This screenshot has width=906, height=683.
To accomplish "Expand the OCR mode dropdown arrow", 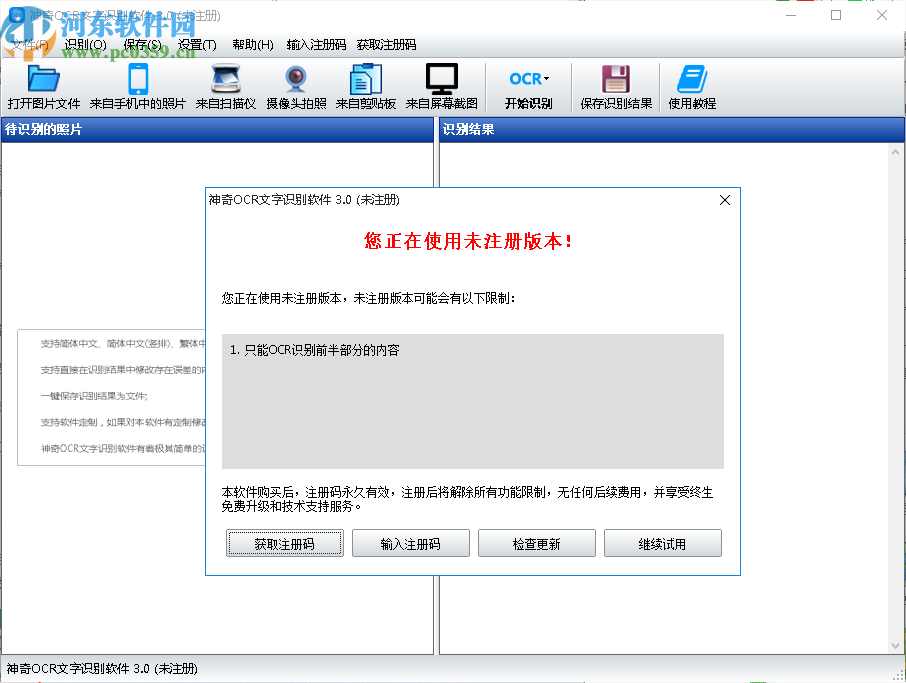I will point(545,78).
